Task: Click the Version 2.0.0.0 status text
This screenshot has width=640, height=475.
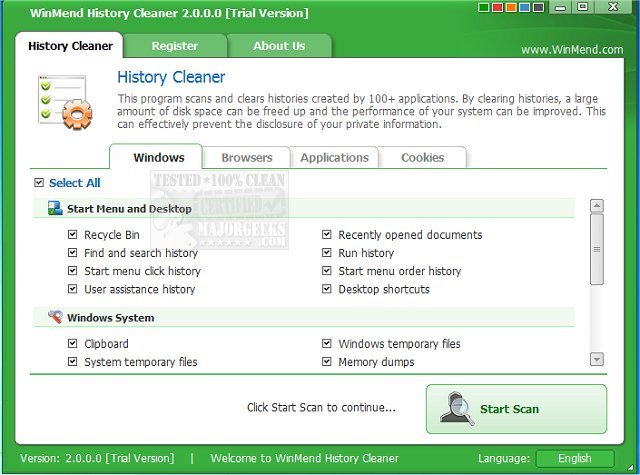Action: click(97, 458)
